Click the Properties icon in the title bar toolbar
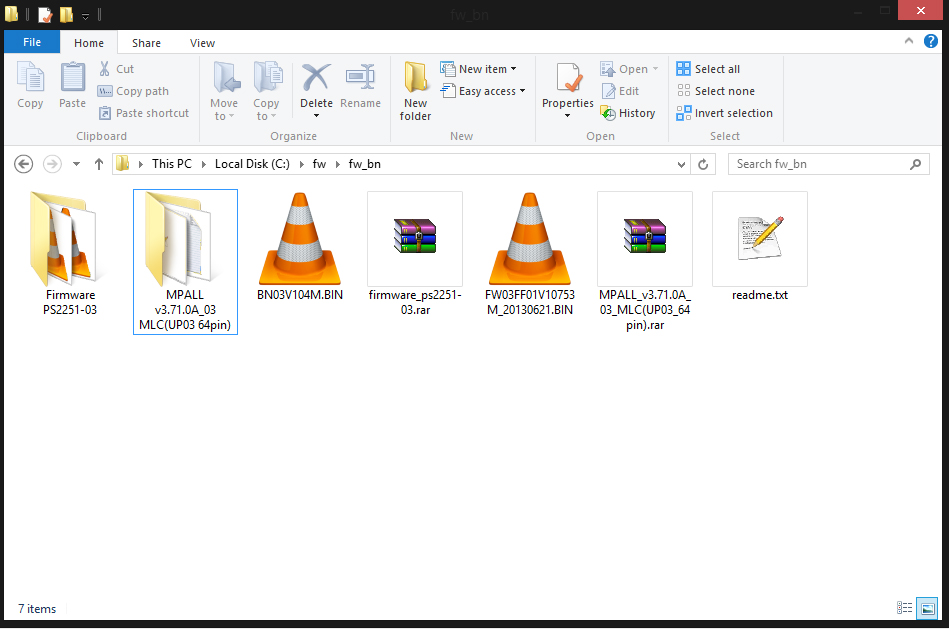The image size is (949, 629). click(x=45, y=14)
